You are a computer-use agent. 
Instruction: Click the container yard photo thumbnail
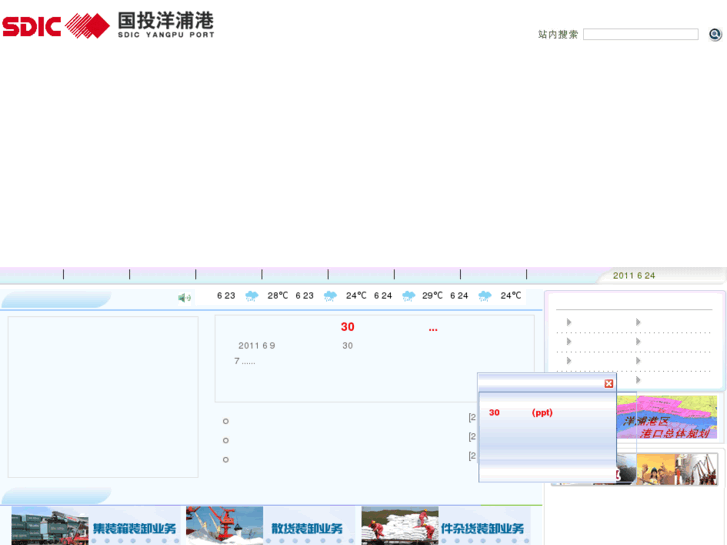click(50, 526)
